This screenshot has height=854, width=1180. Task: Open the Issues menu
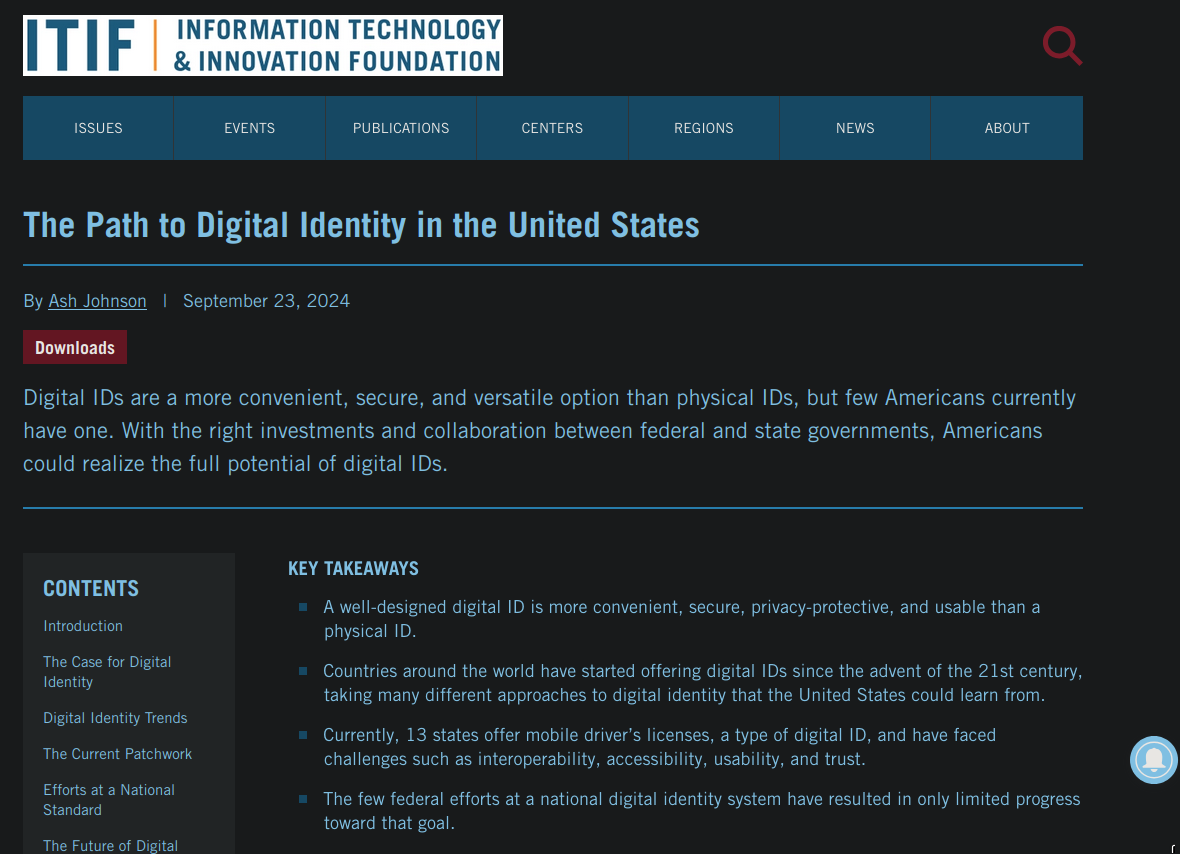(98, 128)
